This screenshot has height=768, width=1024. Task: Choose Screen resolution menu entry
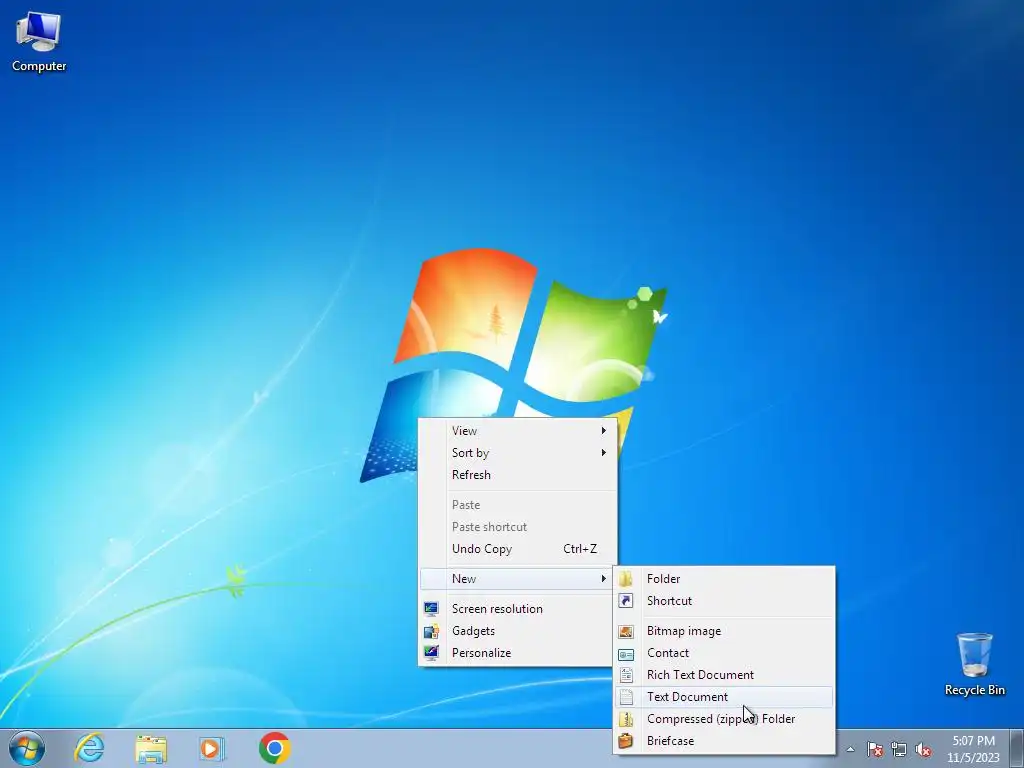pyautogui.click(x=517, y=609)
